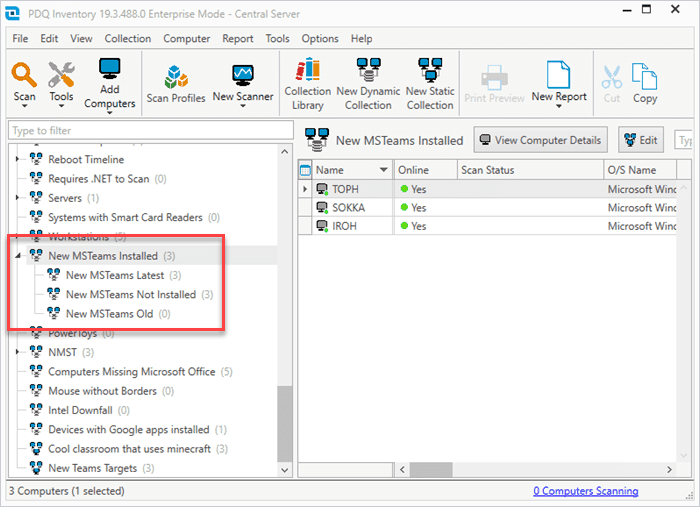
Task: Click the horizontal scrollbar thumb in grid
Action: coord(431,469)
